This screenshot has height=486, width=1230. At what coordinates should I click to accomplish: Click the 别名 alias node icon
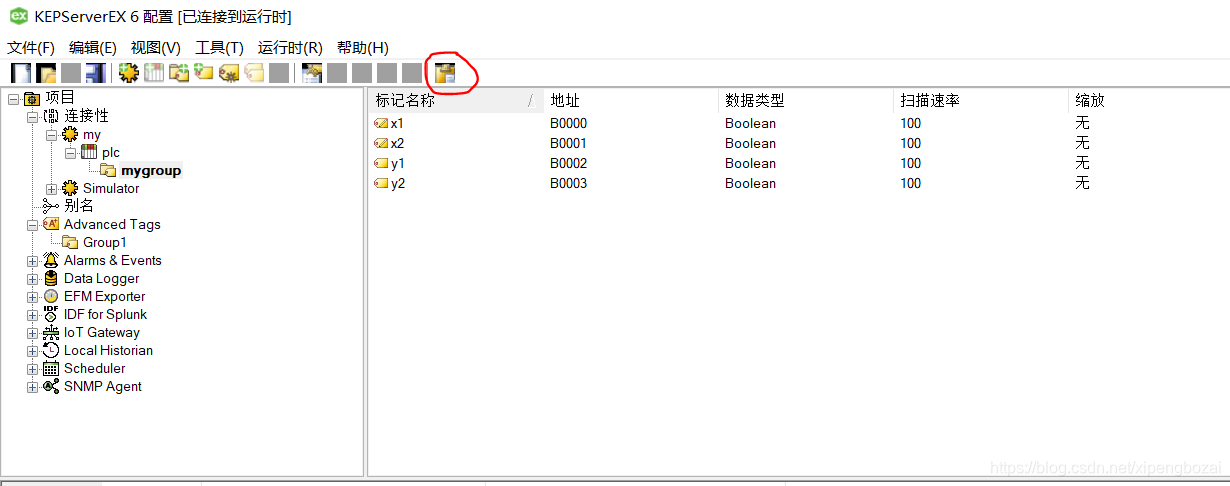coord(51,206)
